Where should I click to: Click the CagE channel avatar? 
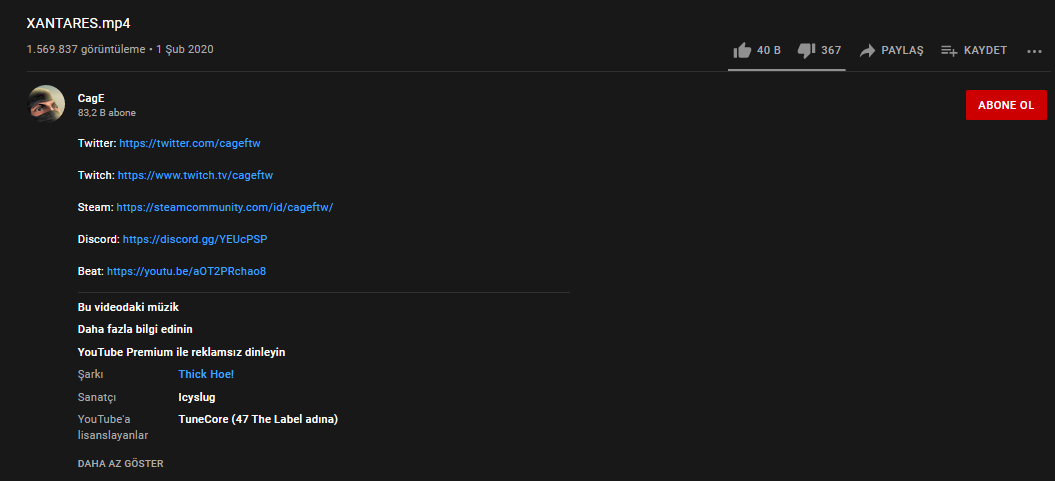click(x=48, y=104)
